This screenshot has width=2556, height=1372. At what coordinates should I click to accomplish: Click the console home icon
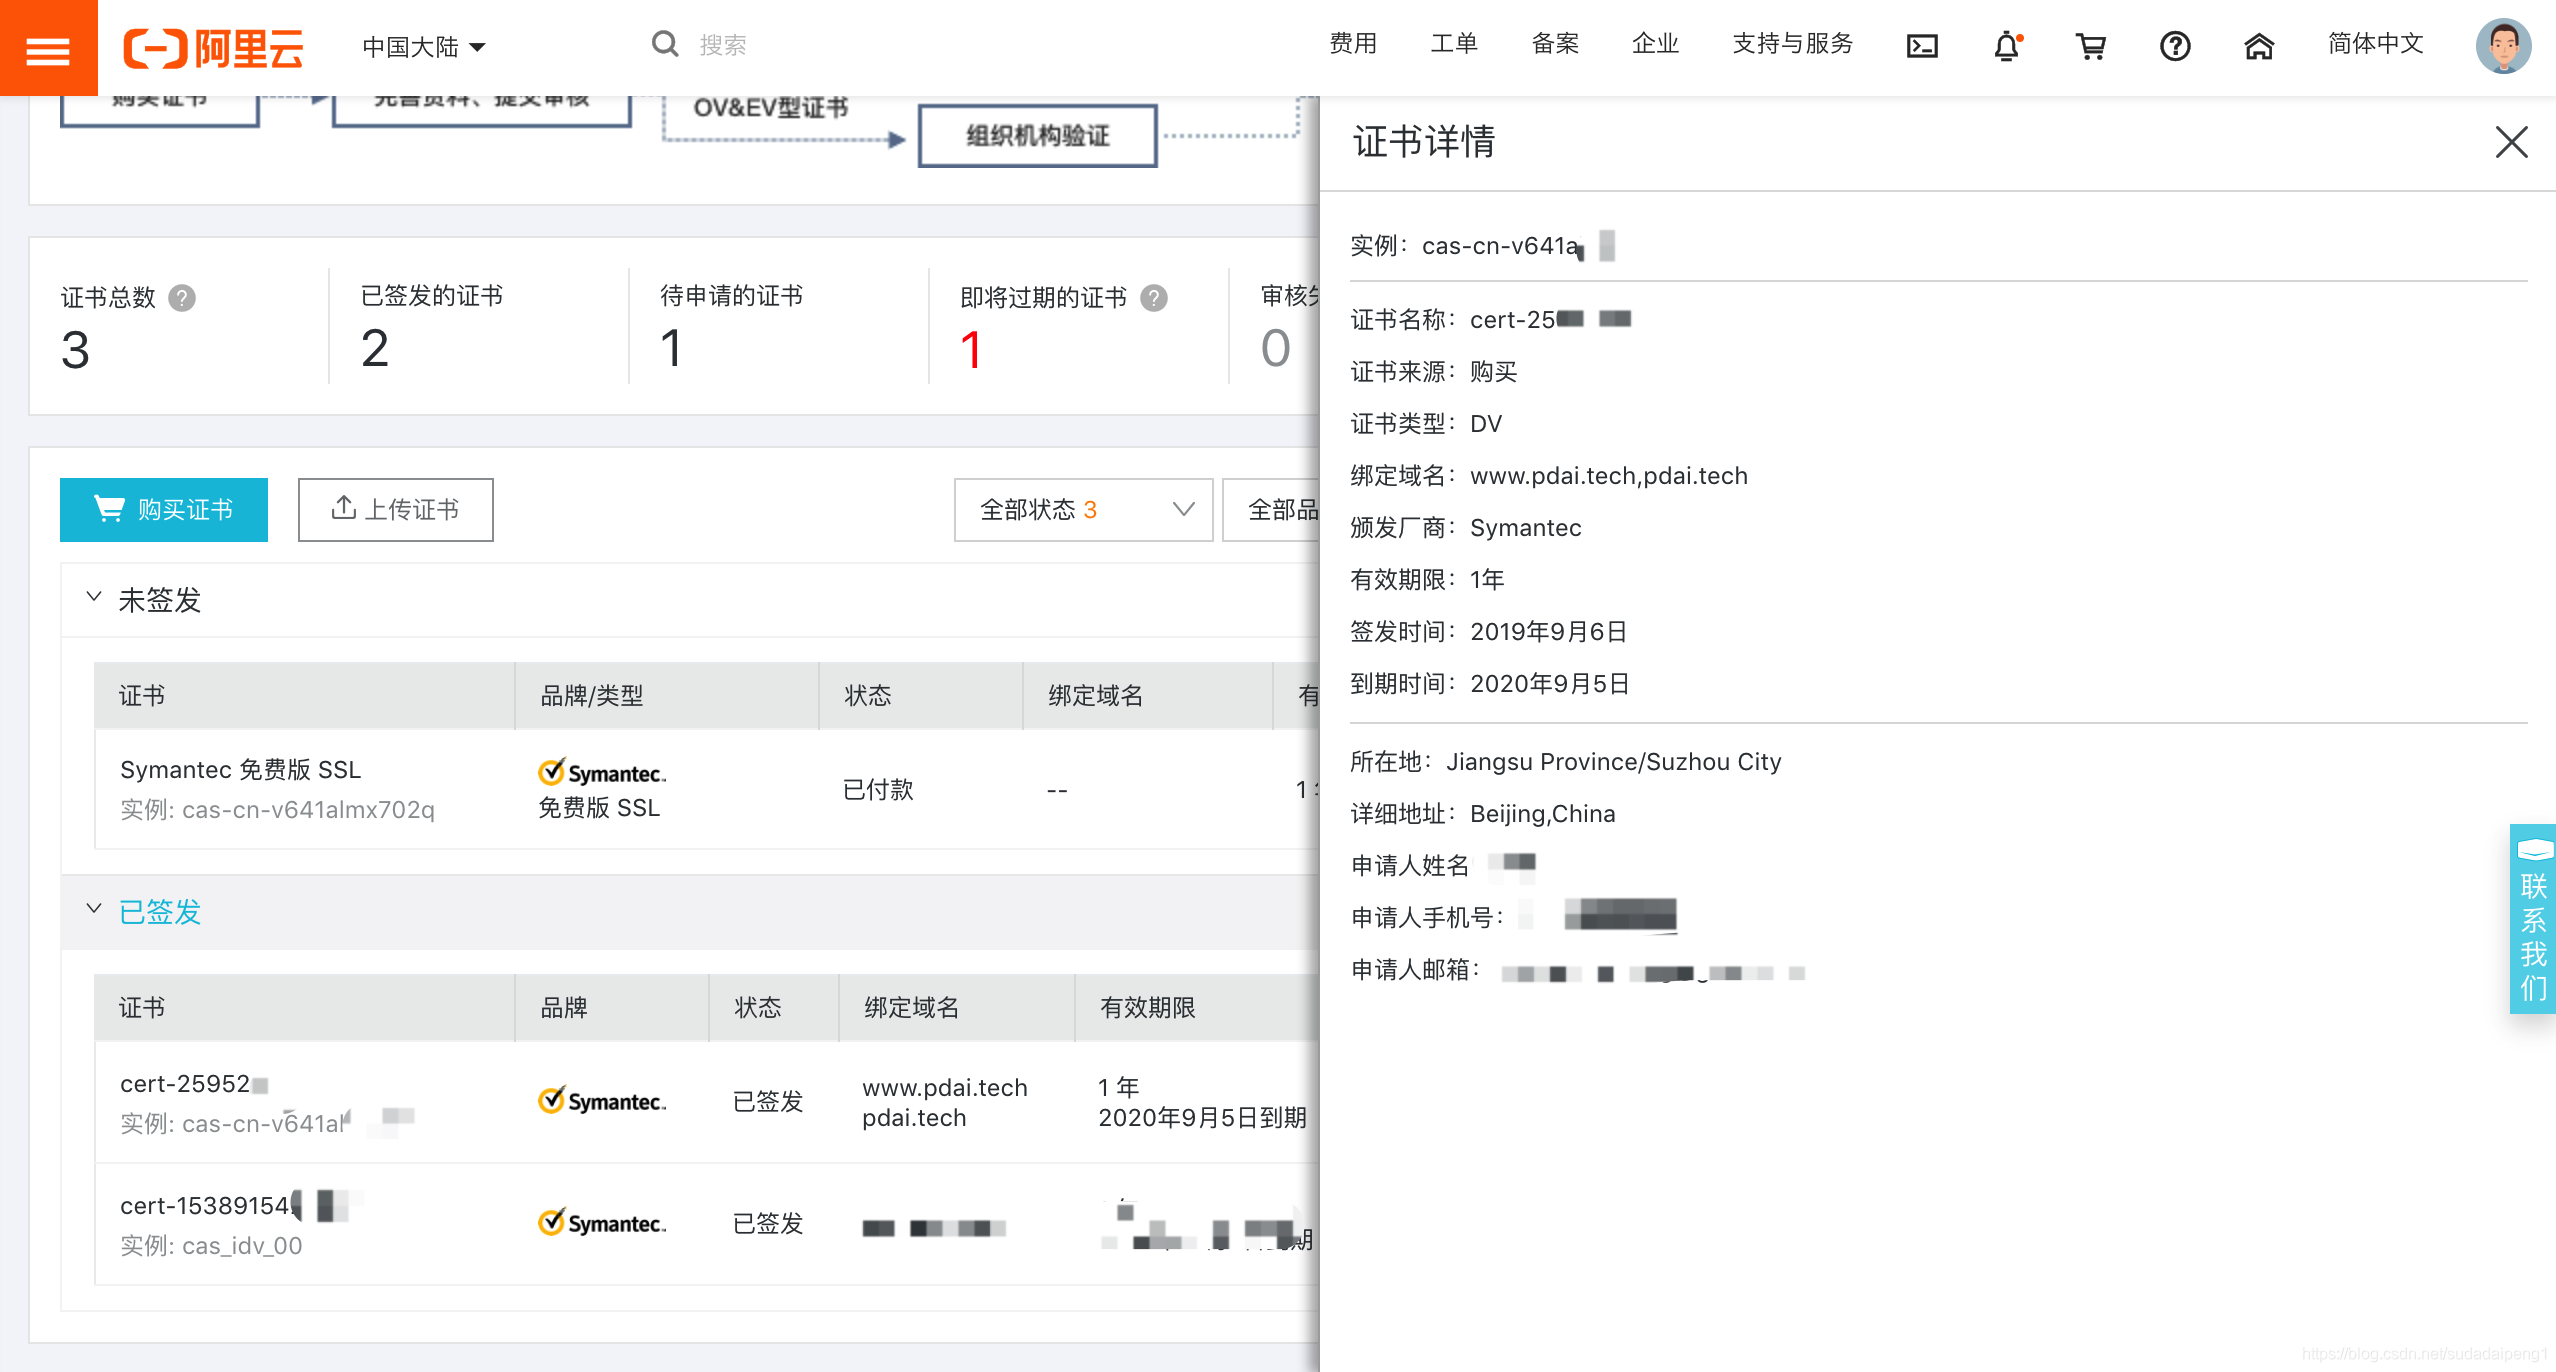pos(2259,46)
